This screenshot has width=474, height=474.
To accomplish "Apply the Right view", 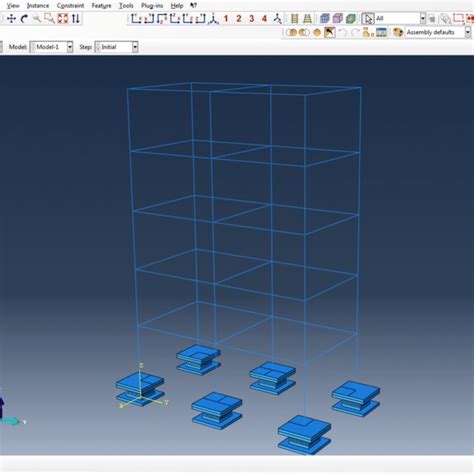I will [x=200, y=19].
